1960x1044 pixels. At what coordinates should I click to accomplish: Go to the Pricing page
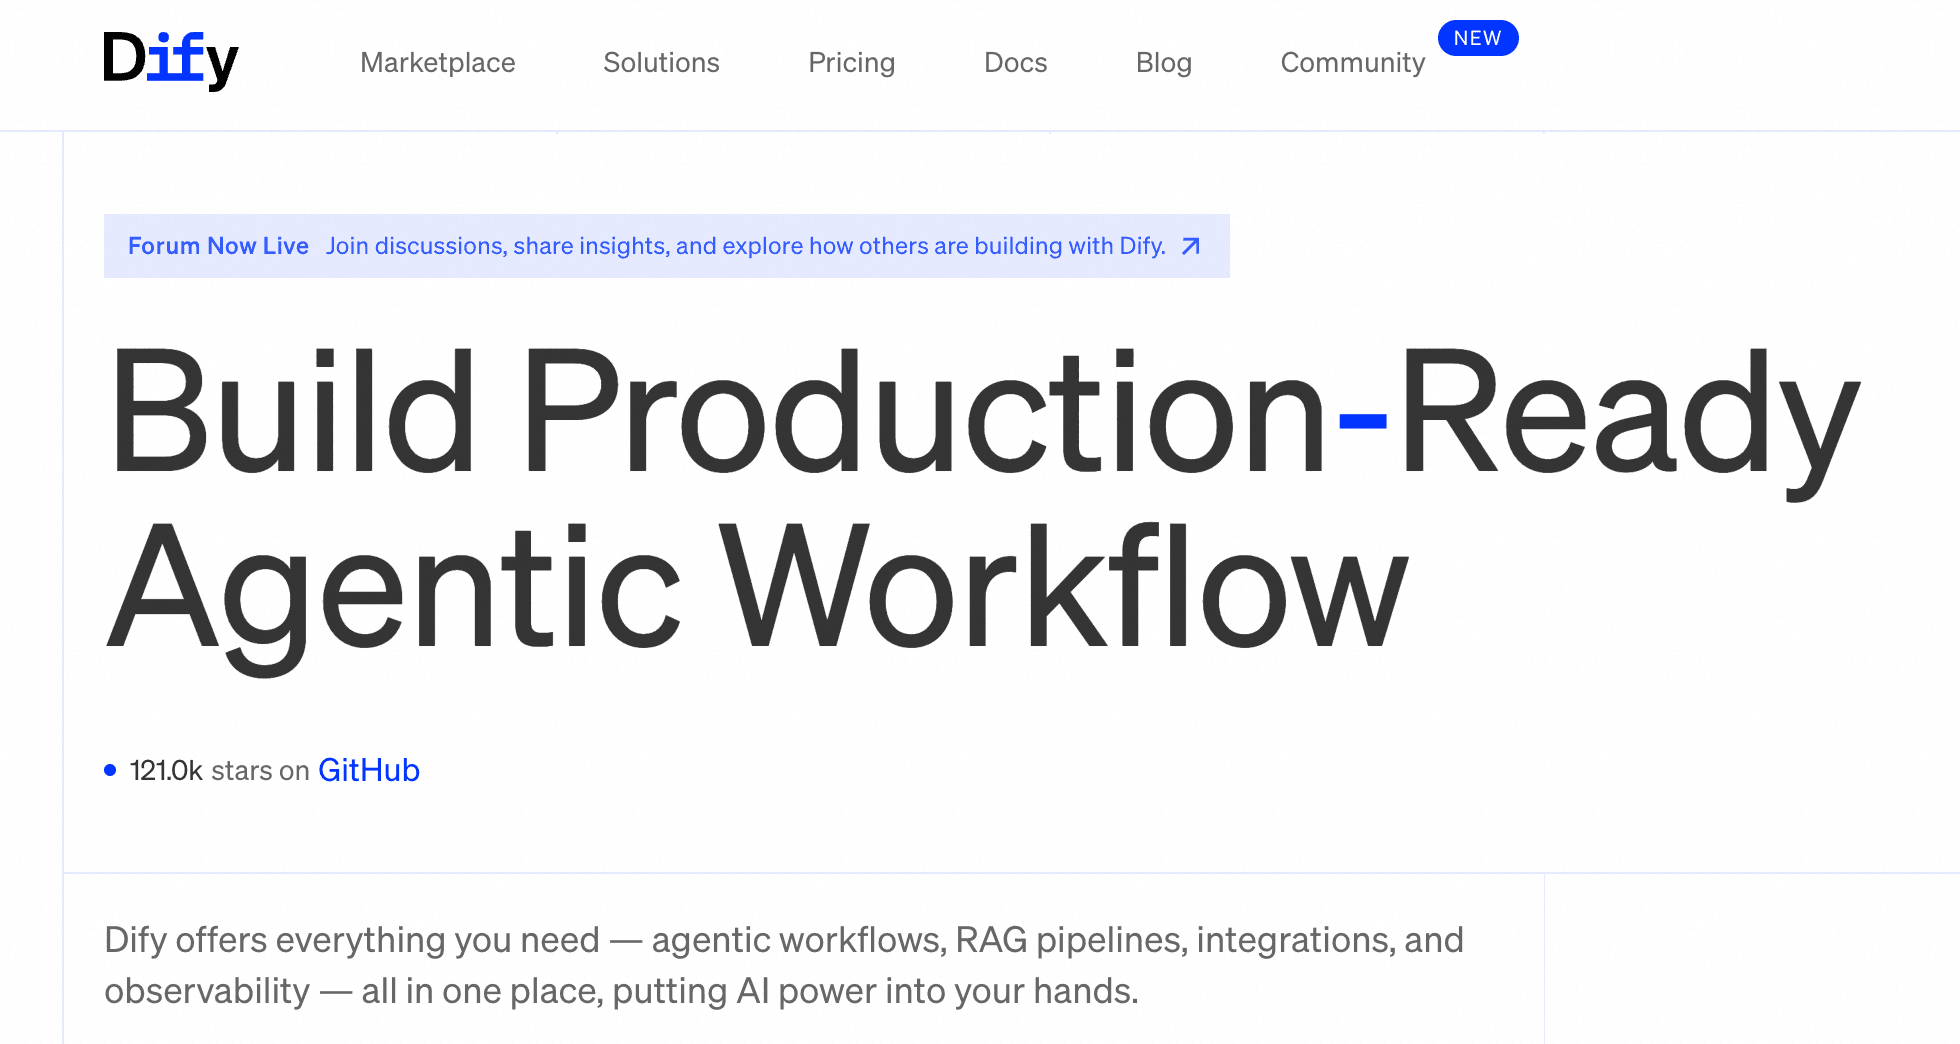[851, 63]
